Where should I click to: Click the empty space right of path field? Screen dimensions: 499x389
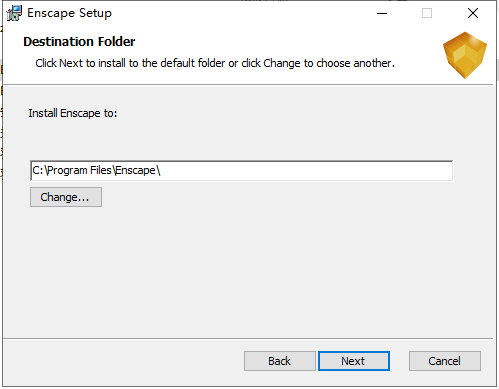point(474,171)
